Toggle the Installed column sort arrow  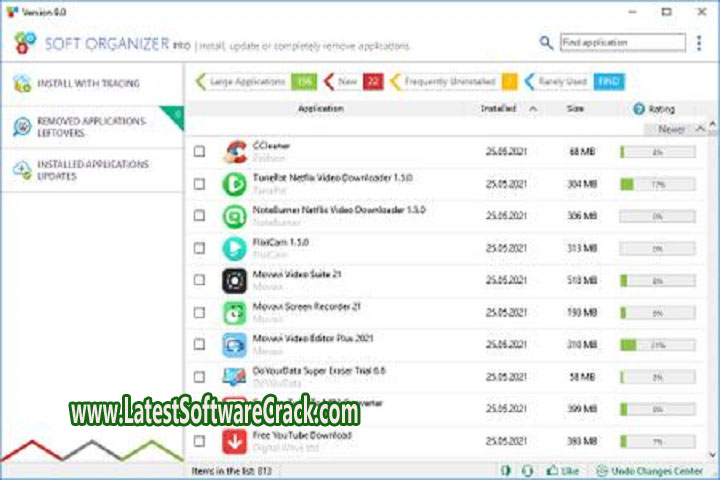coord(533,108)
